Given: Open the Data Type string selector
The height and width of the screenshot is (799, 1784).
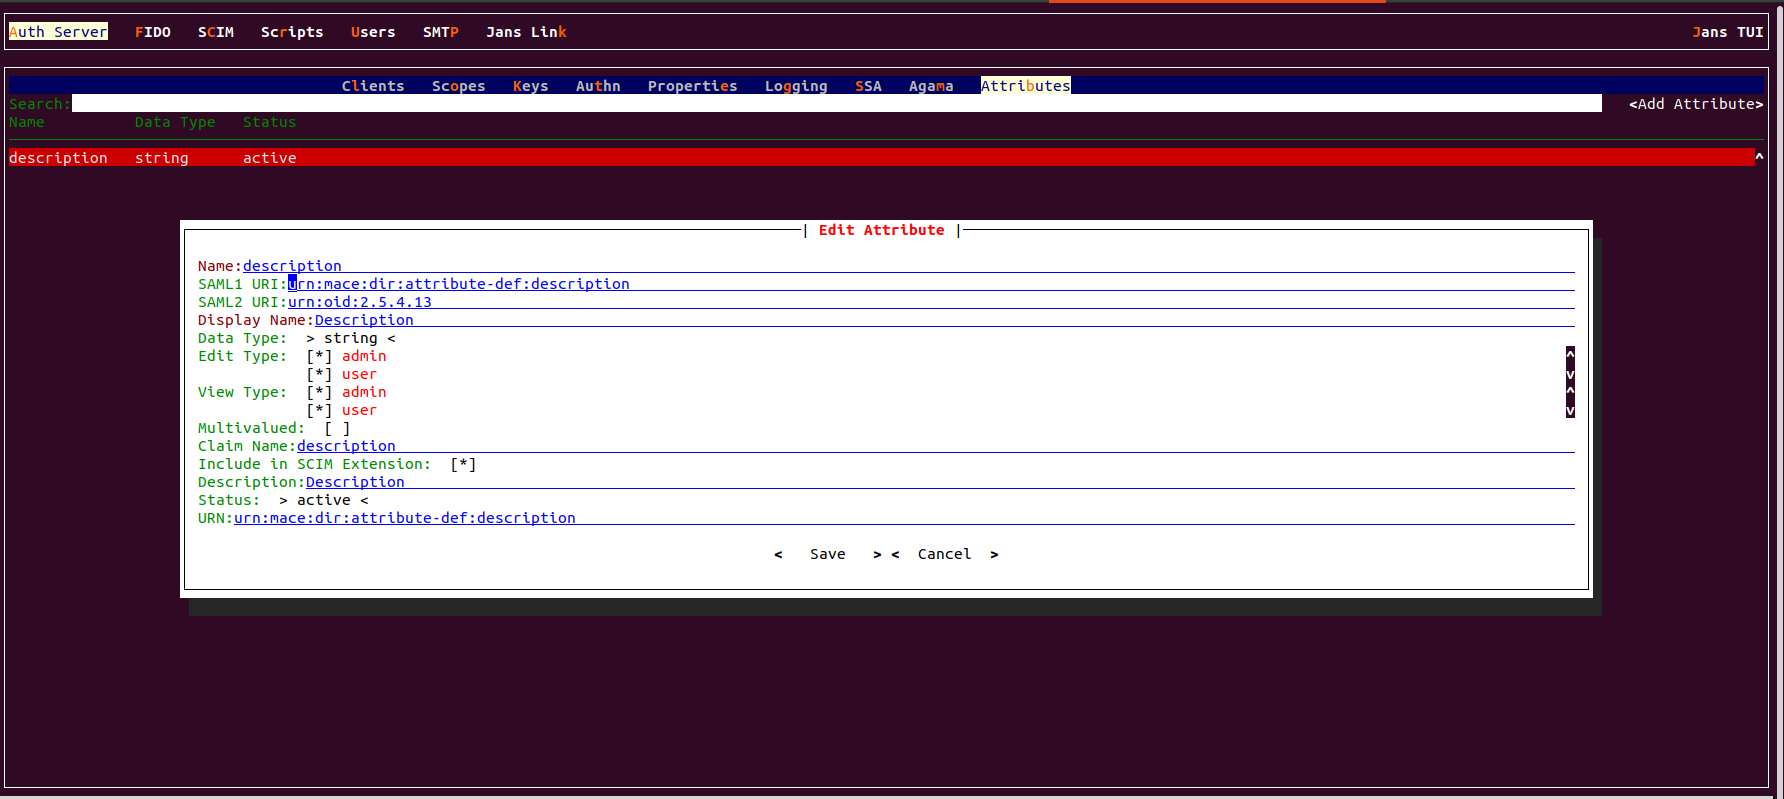Looking at the screenshot, I should 350,338.
